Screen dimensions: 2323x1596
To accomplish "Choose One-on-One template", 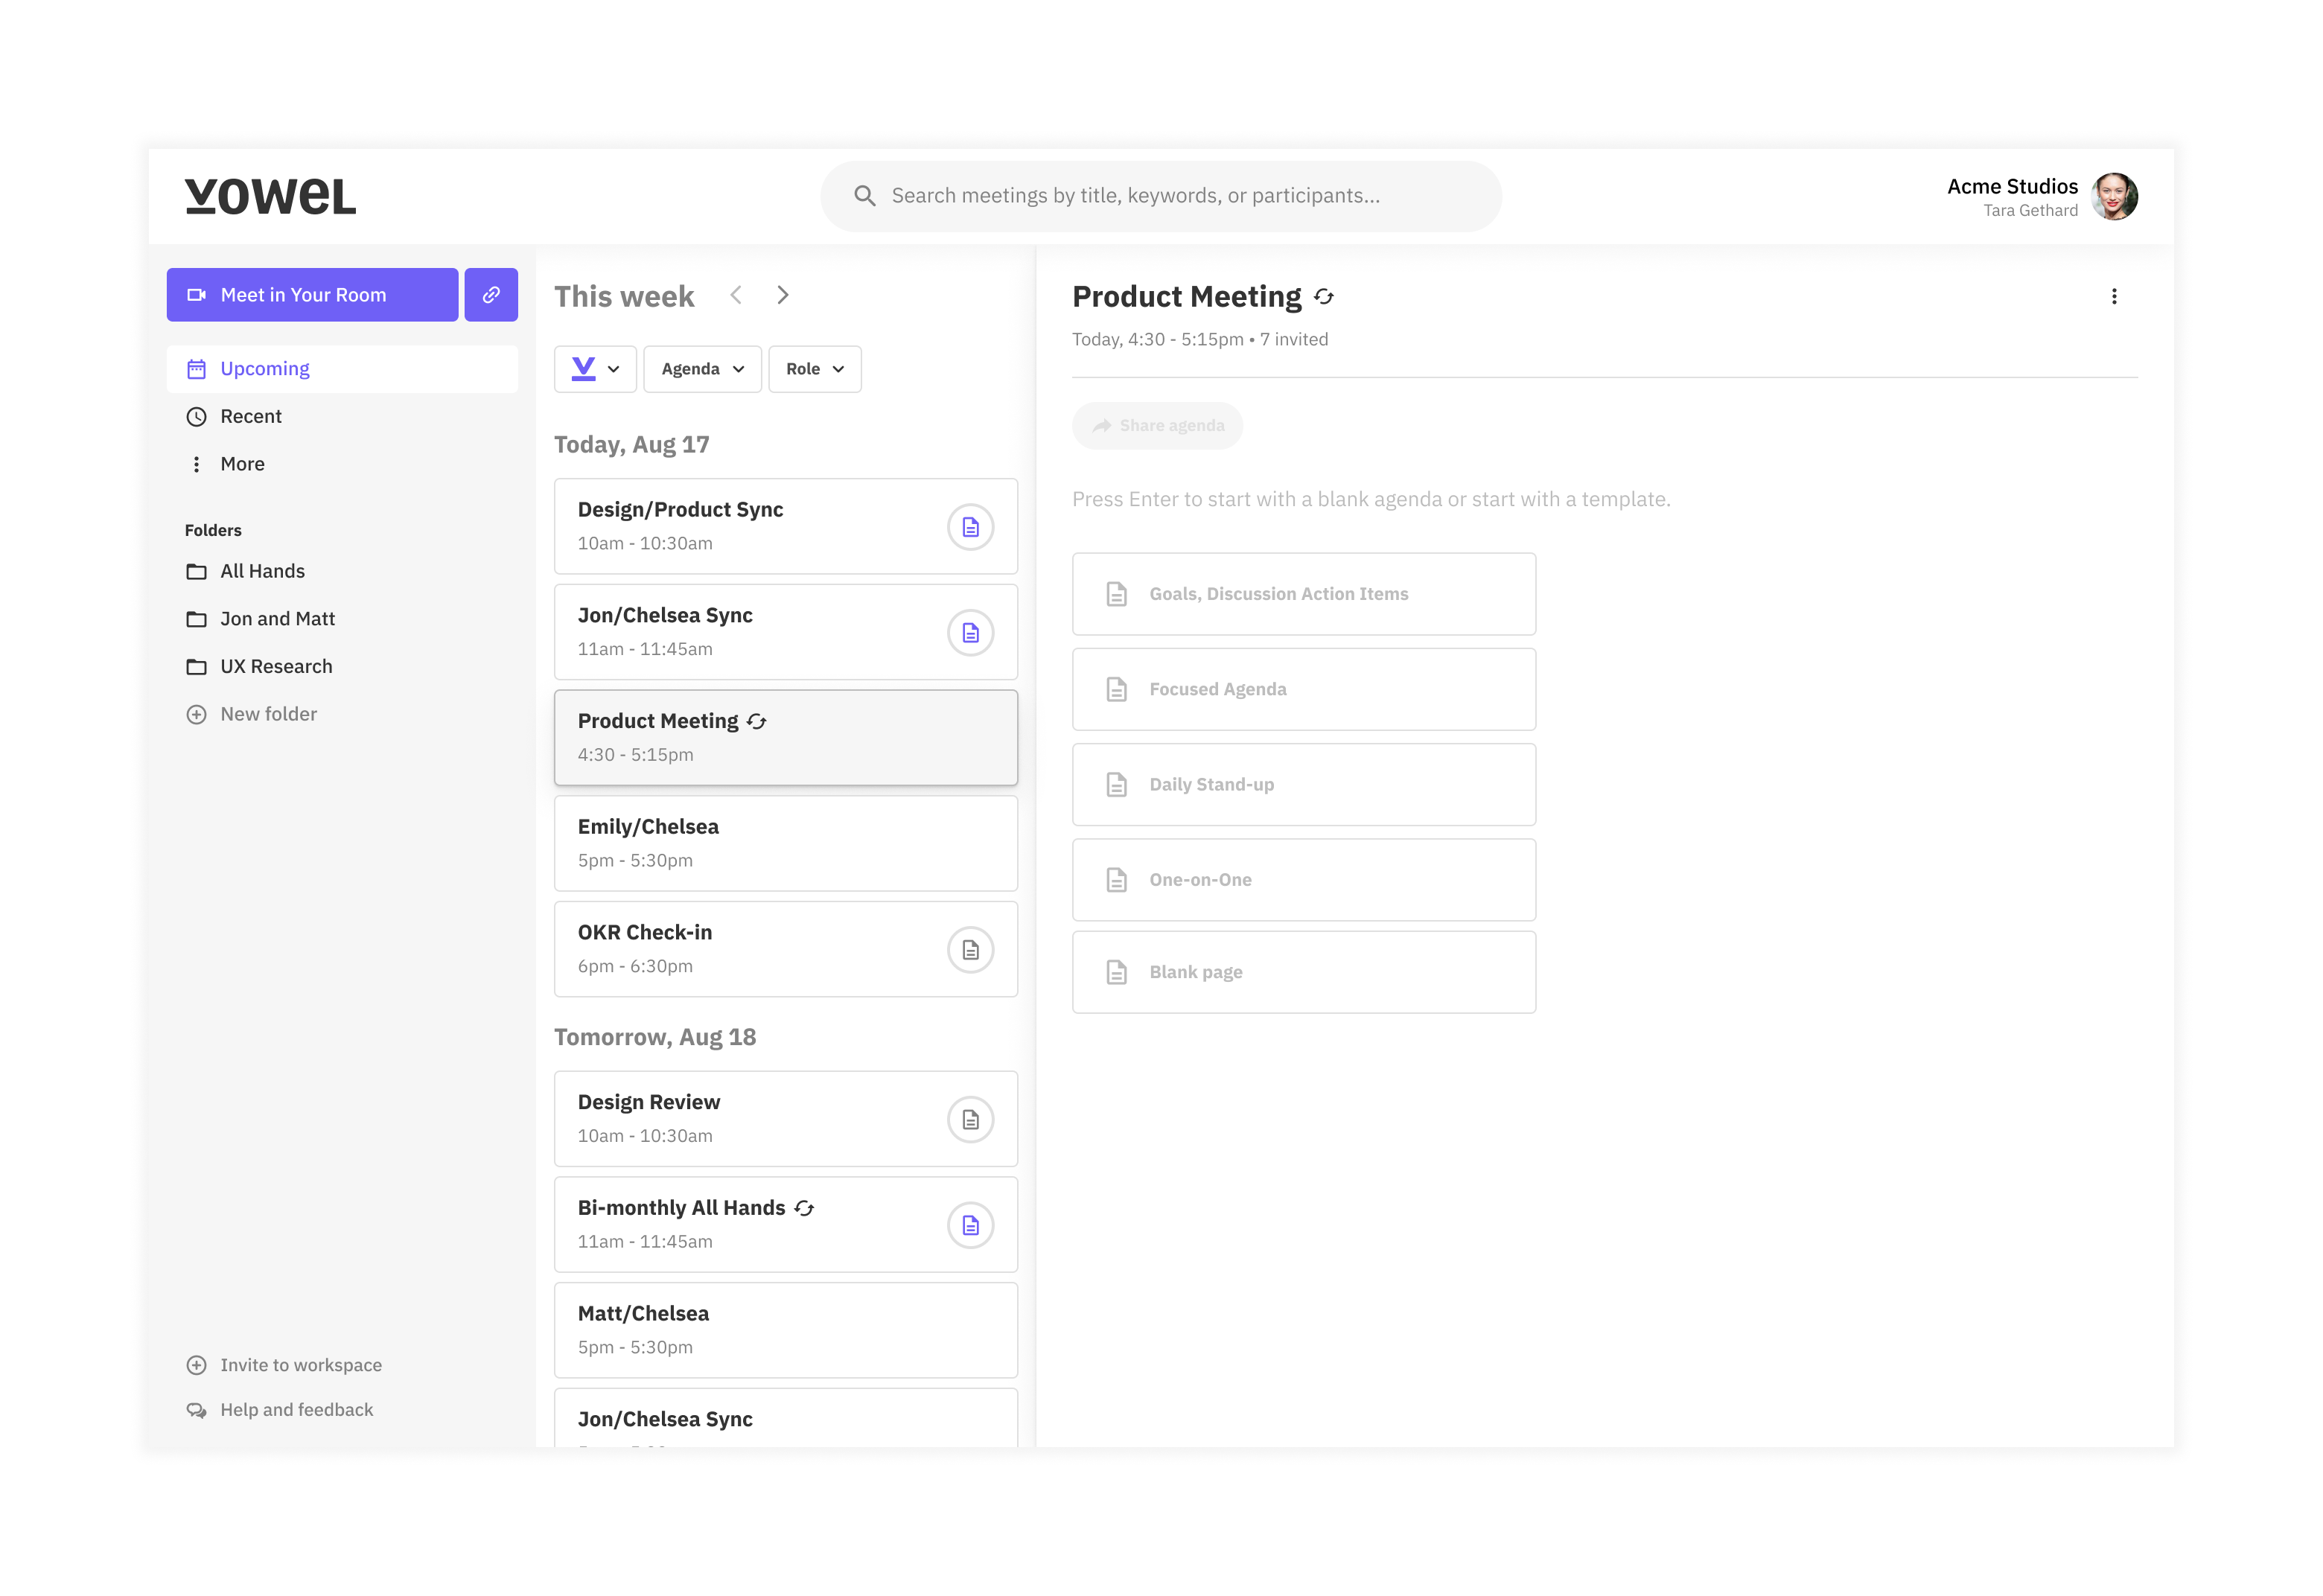I will coord(1304,880).
